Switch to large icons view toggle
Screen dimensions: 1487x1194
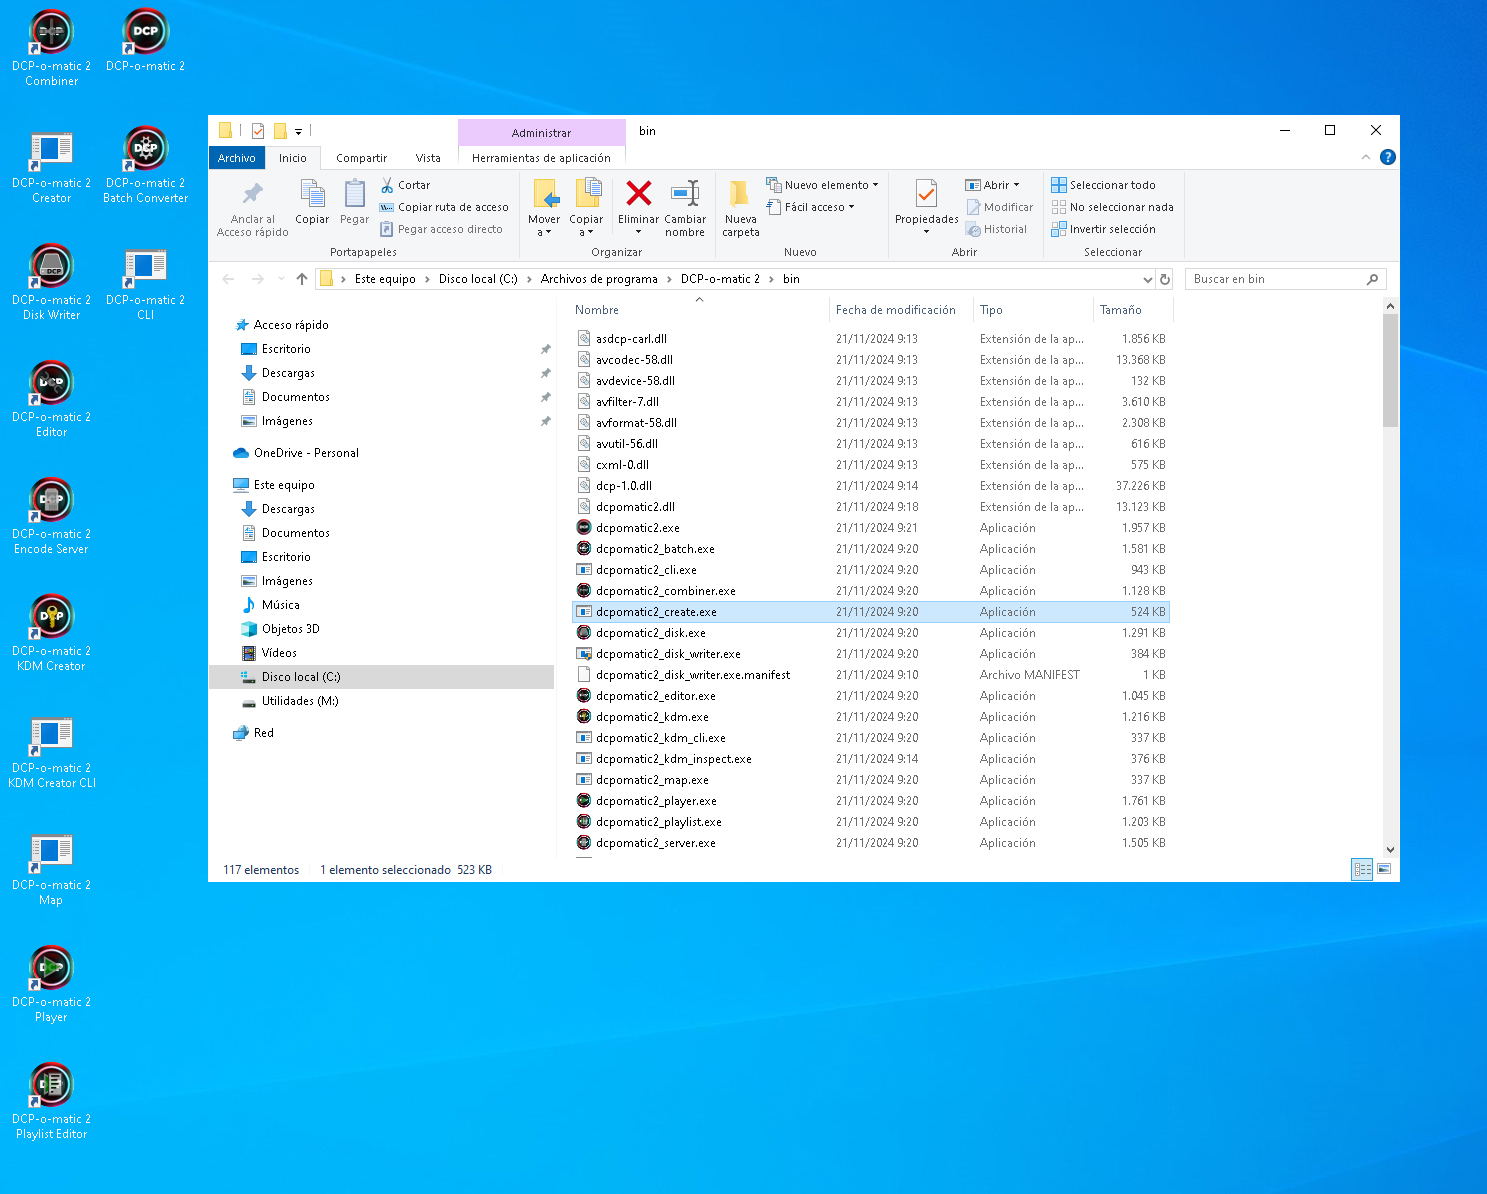(1384, 869)
